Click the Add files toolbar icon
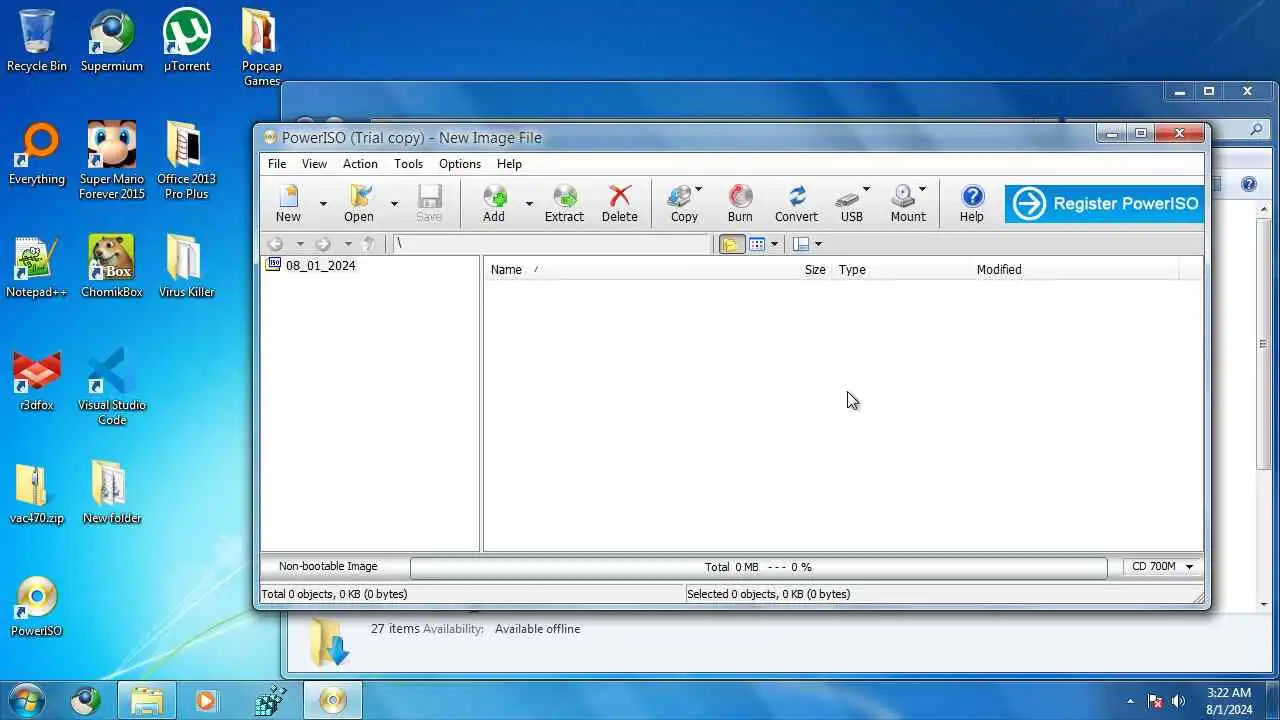The width and height of the screenshot is (1280, 720). [x=494, y=203]
